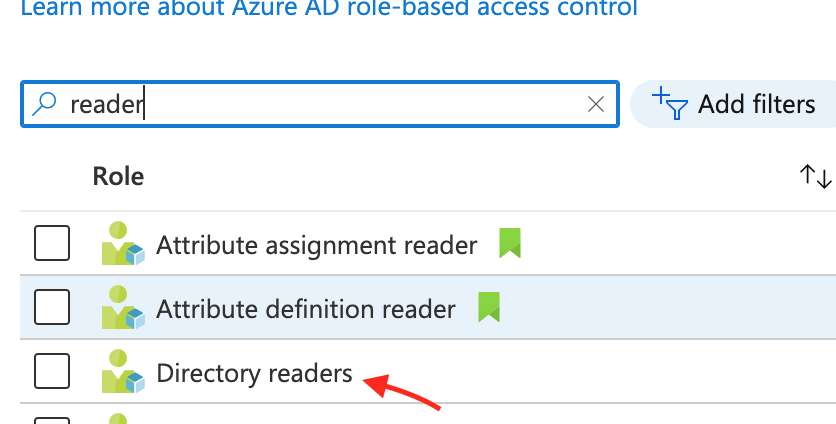Check the partially visible checkbox below Directory readers

pos(52,421)
